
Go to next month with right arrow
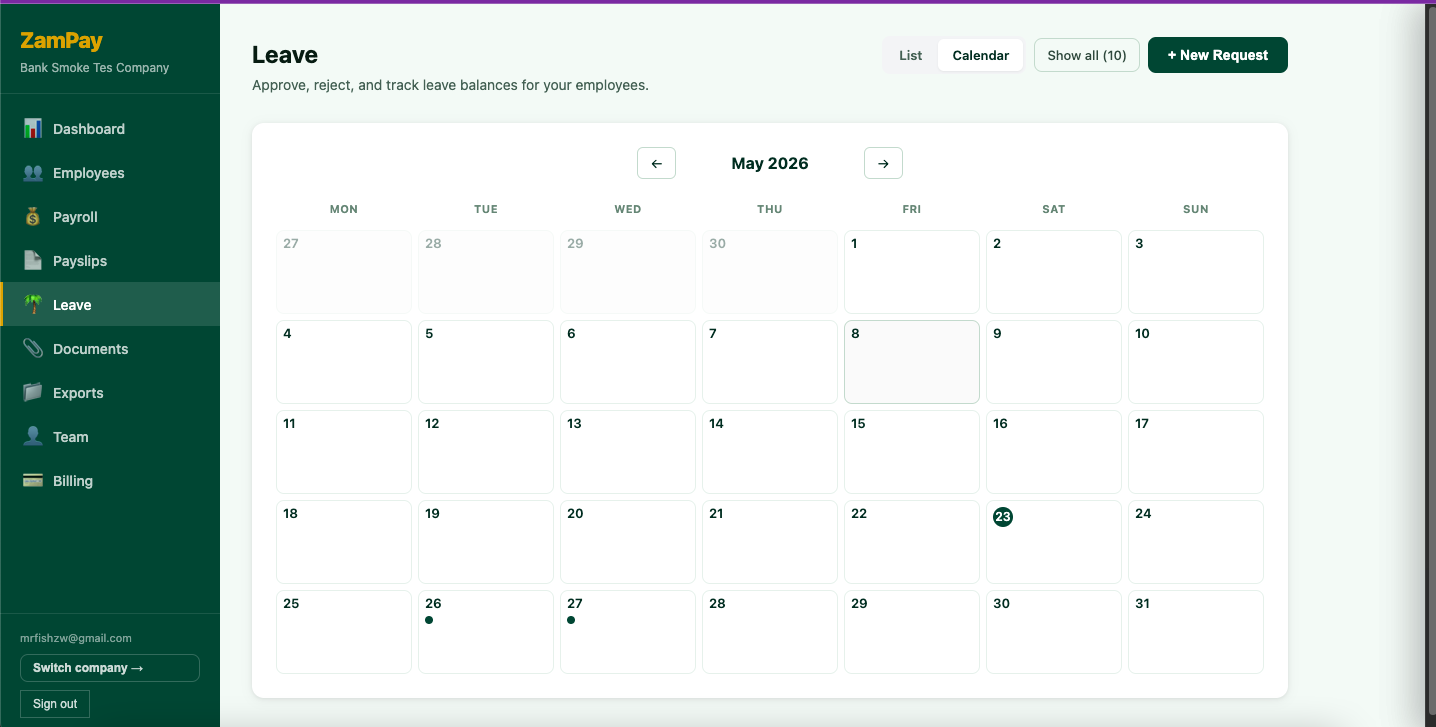click(883, 163)
